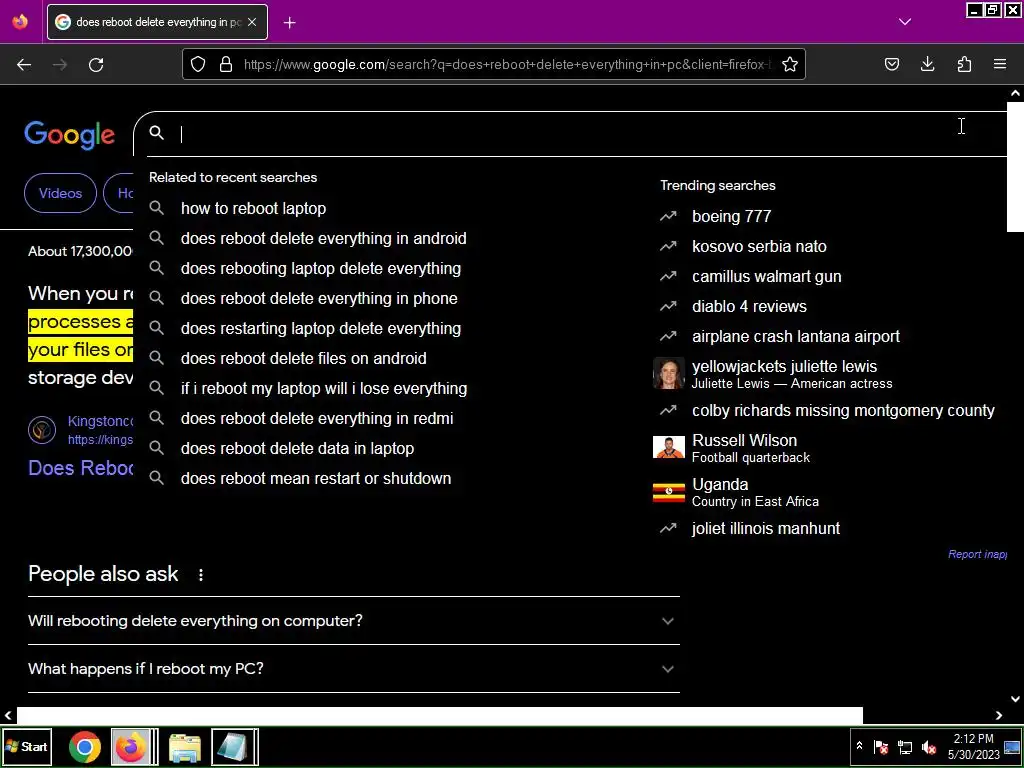Click the muted volume tray icon

pos(929,746)
